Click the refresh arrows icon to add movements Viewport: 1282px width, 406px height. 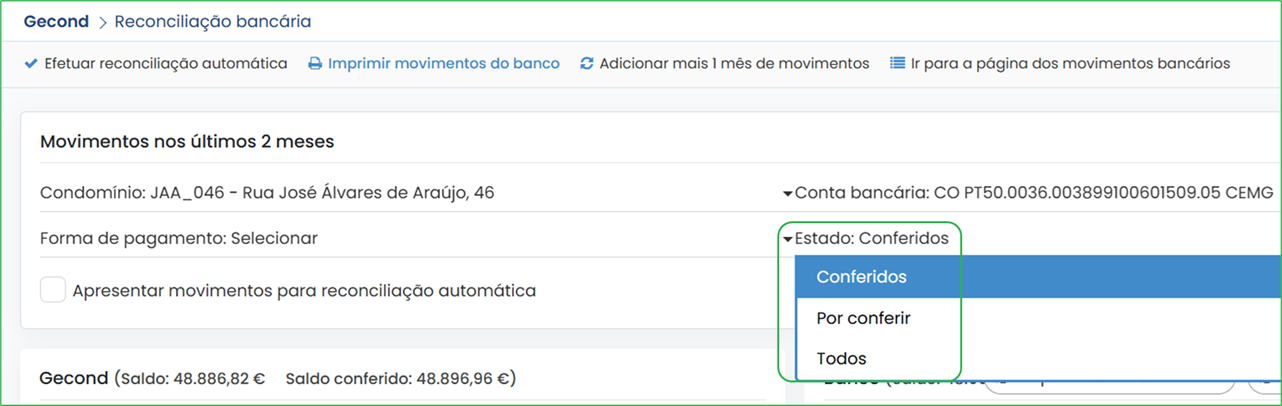tap(587, 64)
